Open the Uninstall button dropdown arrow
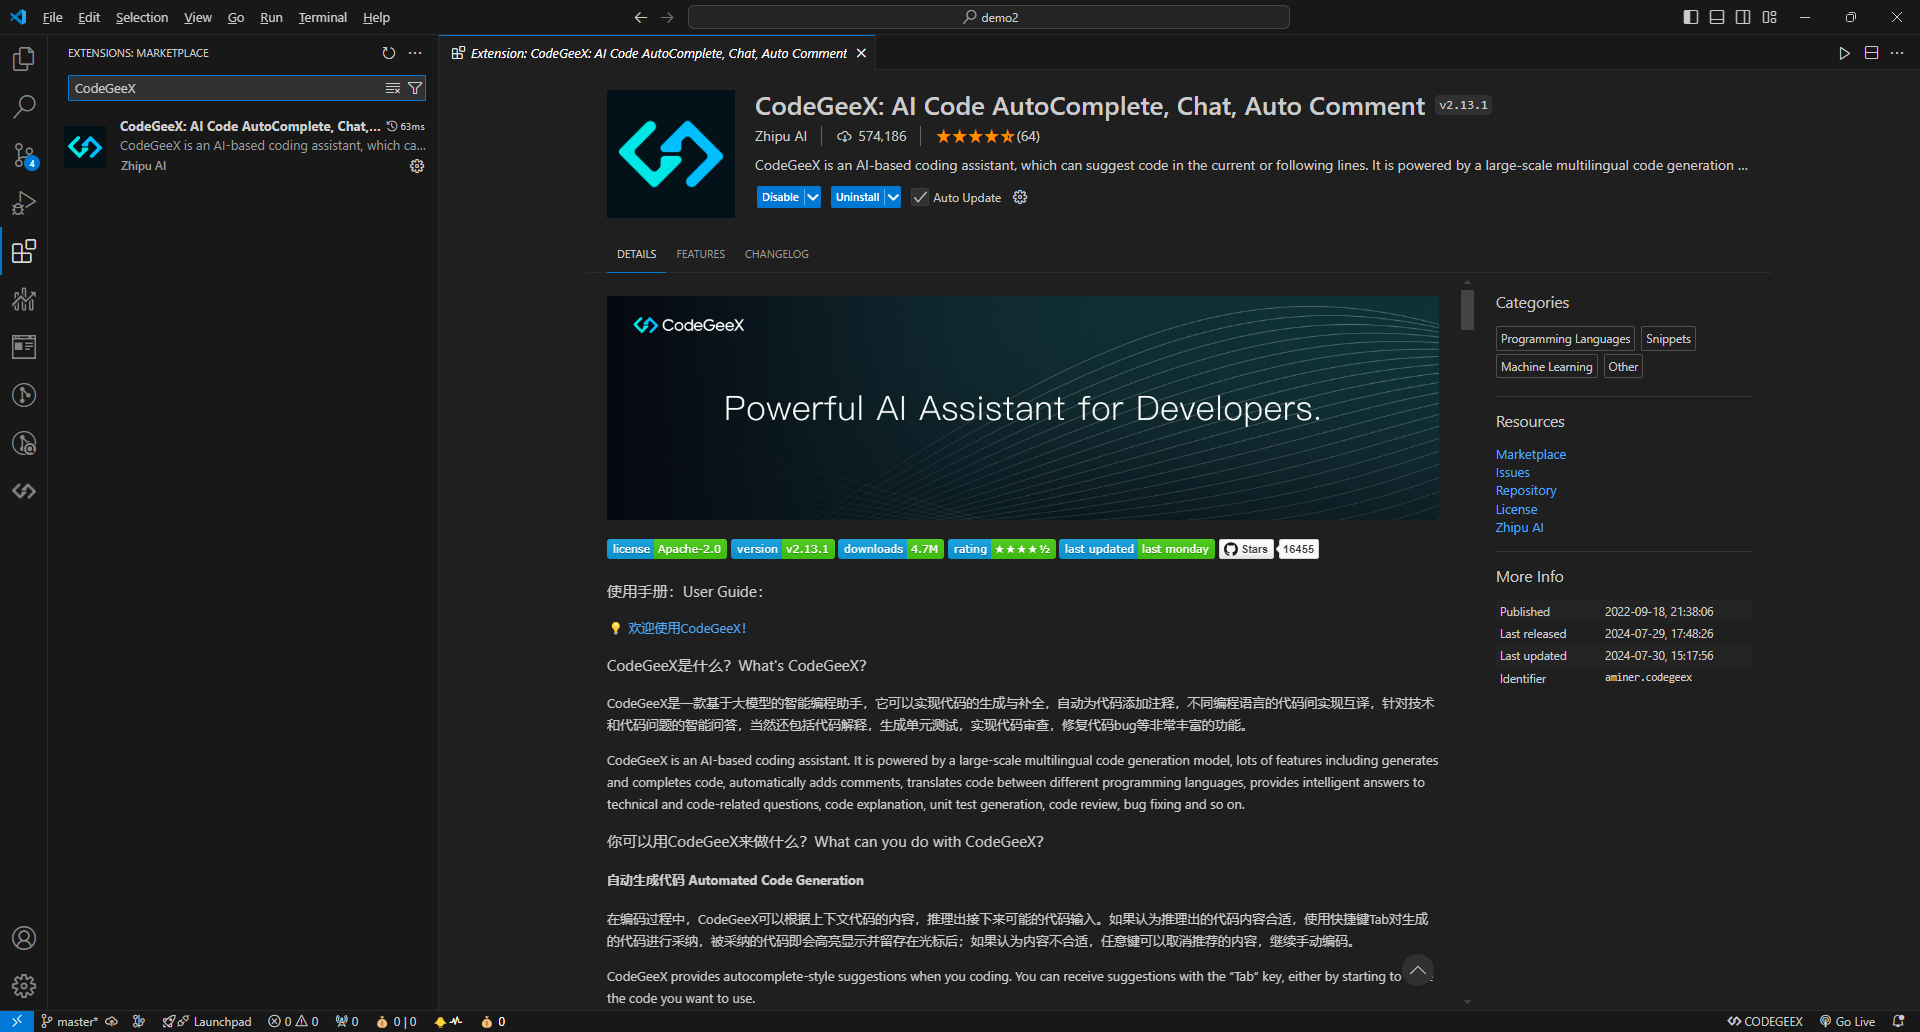Image resolution: width=1920 pixels, height=1032 pixels. [893, 197]
